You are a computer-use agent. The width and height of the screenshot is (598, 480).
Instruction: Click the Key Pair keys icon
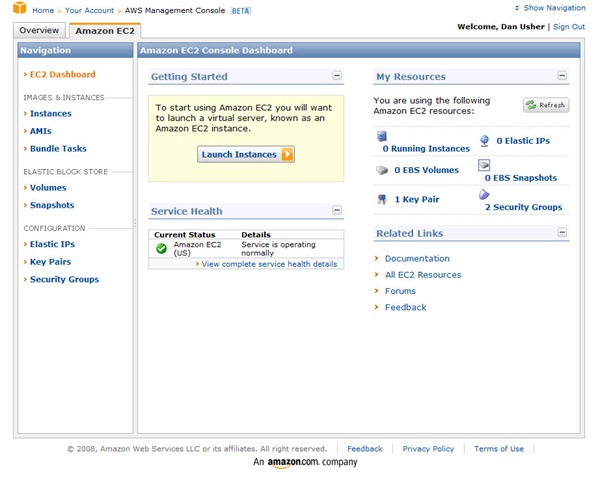coord(382,199)
